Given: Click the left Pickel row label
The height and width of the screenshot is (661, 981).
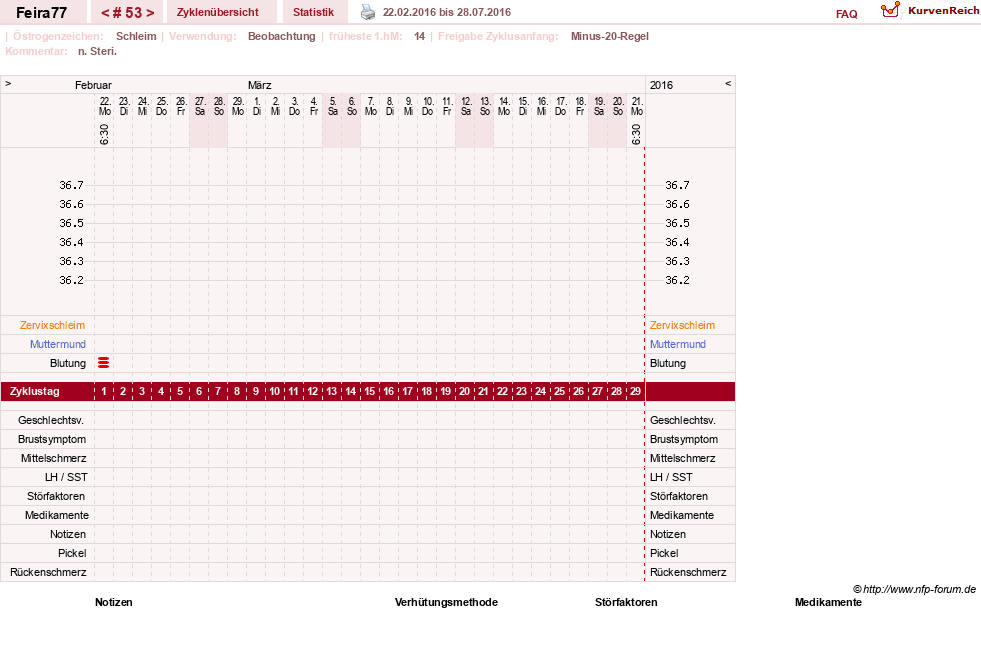Looking at the screenshot, I should (72, 553).
